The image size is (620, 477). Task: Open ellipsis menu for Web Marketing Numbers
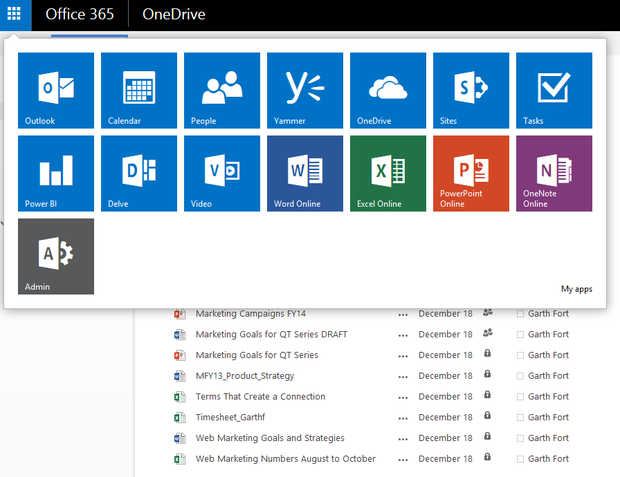click(403, 460)
